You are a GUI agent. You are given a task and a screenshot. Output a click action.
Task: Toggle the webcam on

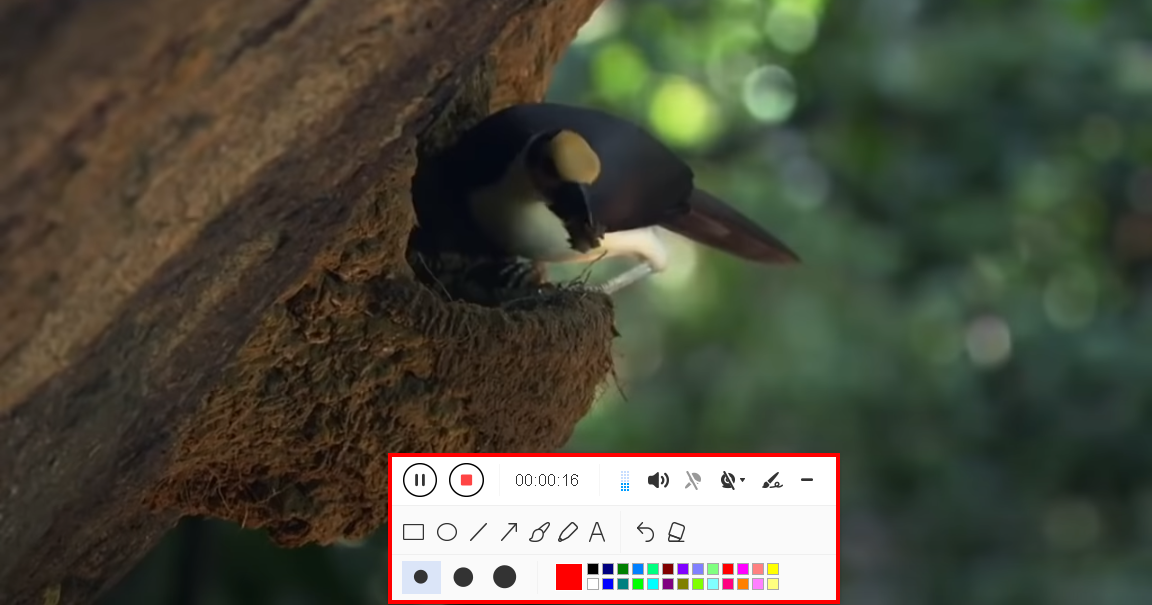click(x=728, y=480)
